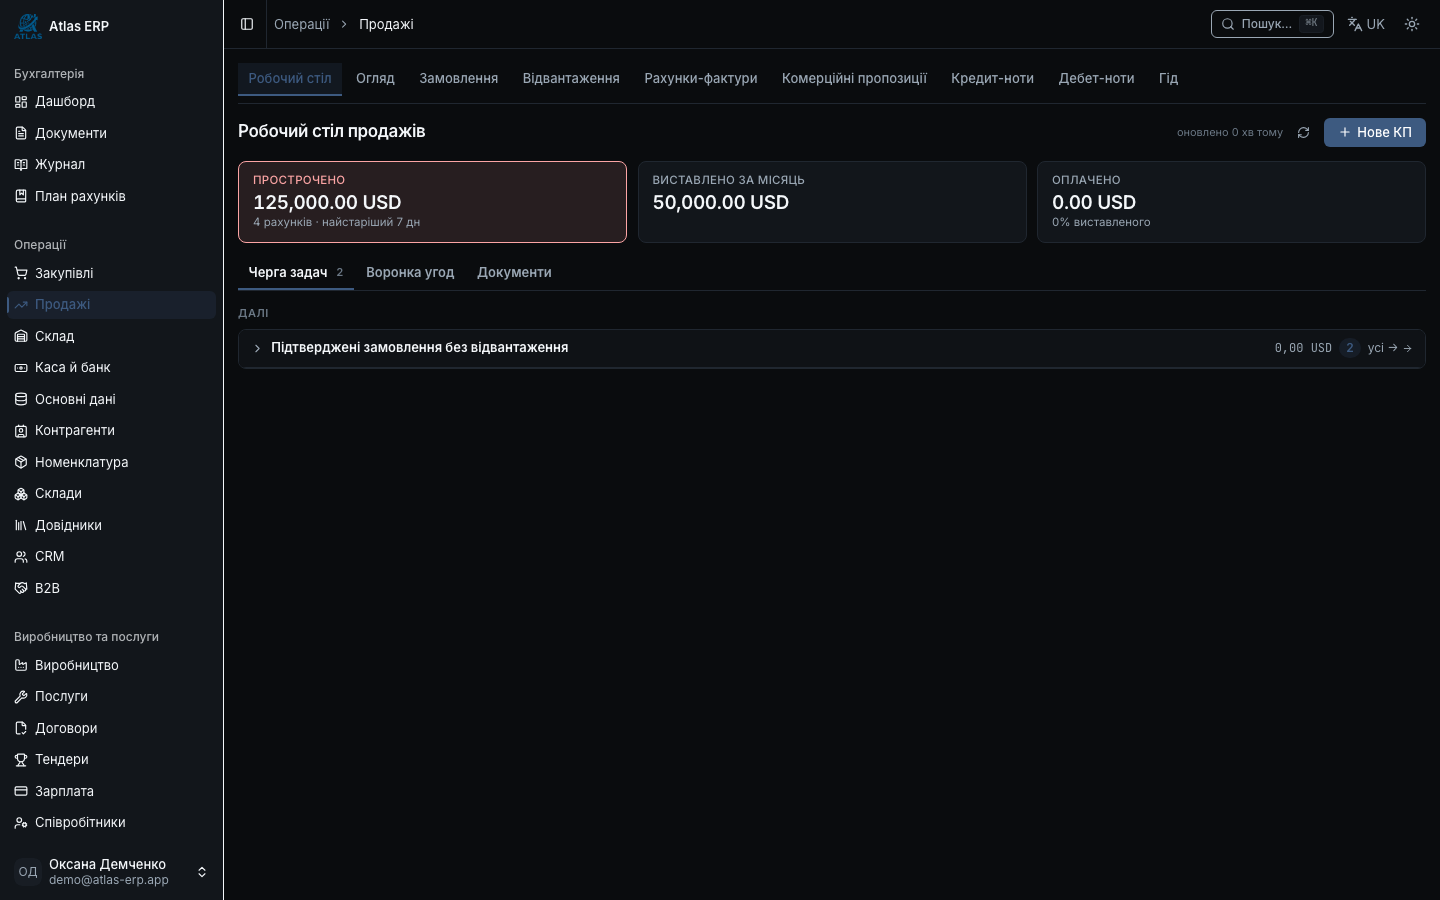Open the Прострочено overdue card
The height and width of the screenshot is (900, 1440).
[432, 202]
